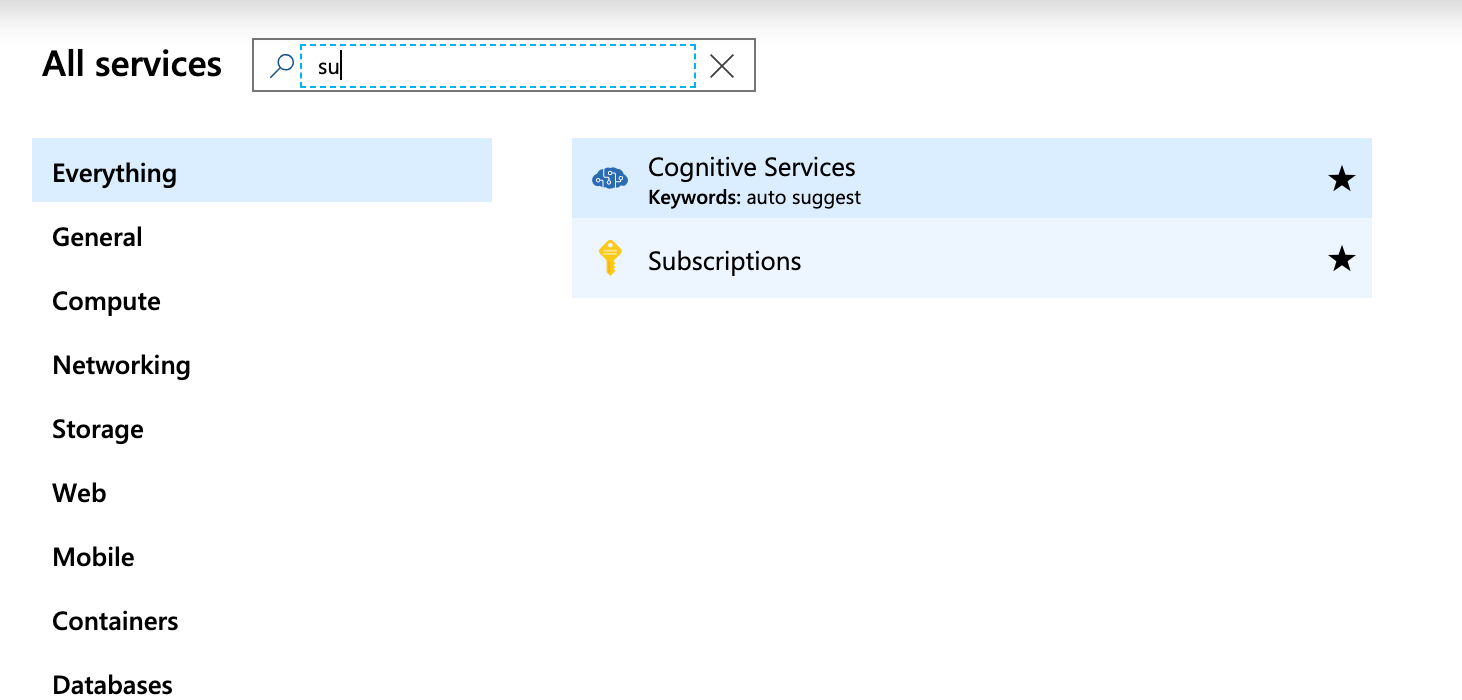Open the Databases category
Screen dimensions: 1462x700
tap(111, 683)
